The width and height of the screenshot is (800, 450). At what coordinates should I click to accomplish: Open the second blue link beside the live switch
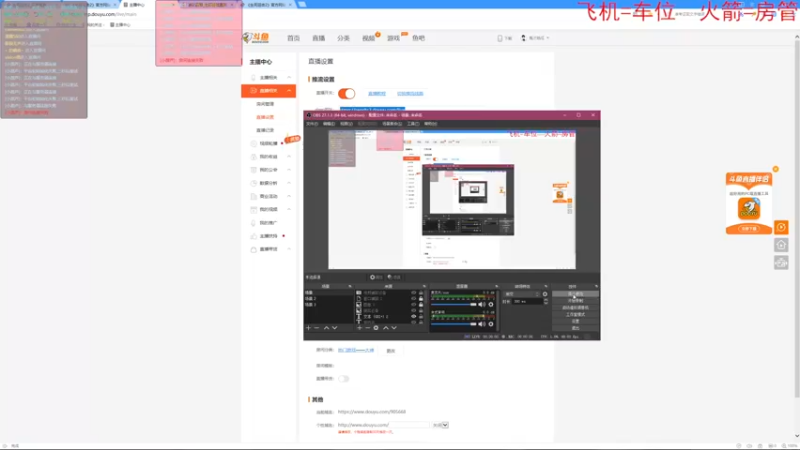[x=410, y=94]
